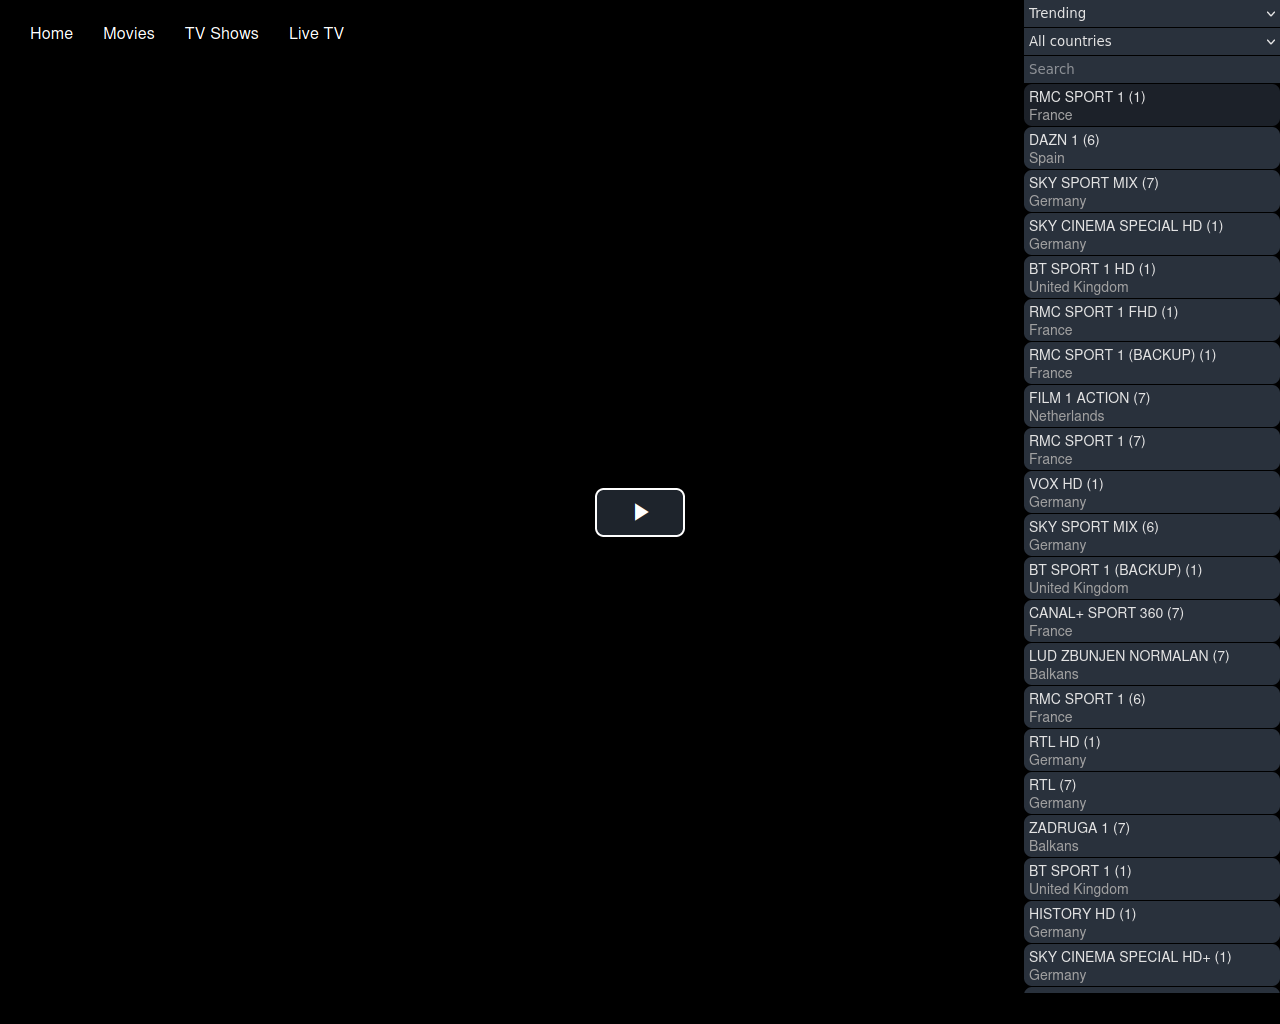Switch to the Live TV page
The image size is (1280, 1024).
click(x=316, y=33)
